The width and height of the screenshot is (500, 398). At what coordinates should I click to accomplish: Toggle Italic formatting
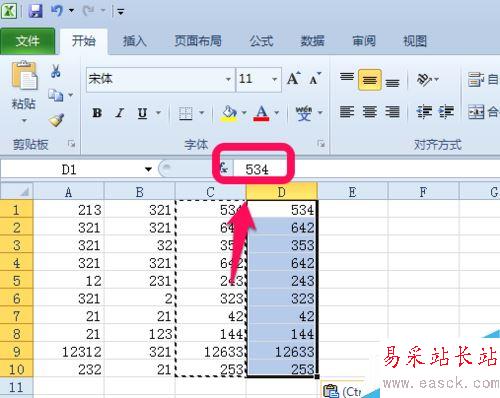pyautogui.click(x=120, y=113)
